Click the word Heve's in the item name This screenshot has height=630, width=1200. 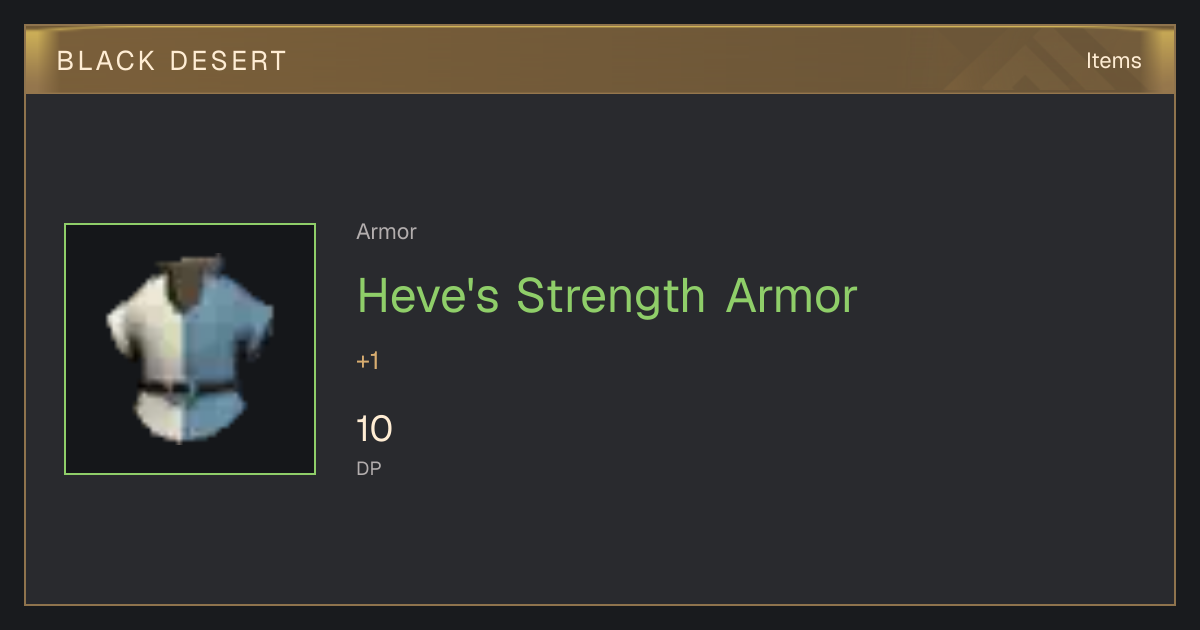point(428,295)
